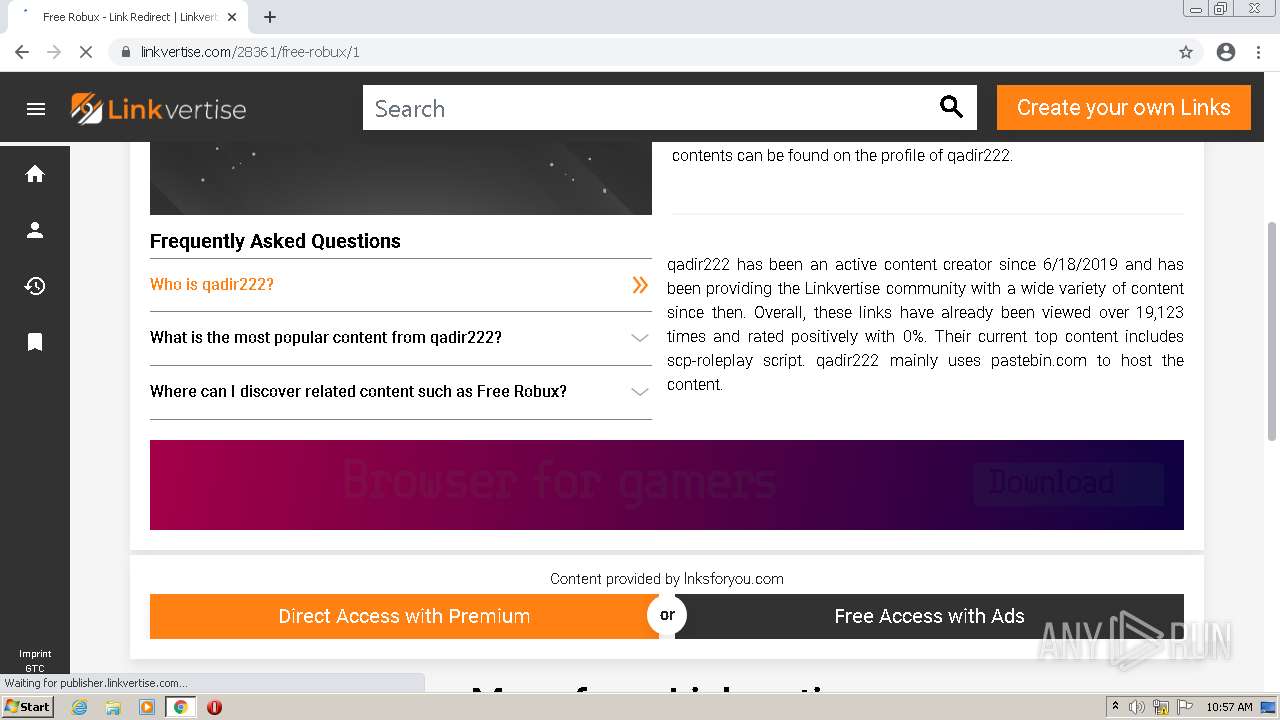Click chevron beside most popular content question
This screenshot has width=1280, height=720.
(640, 338)
